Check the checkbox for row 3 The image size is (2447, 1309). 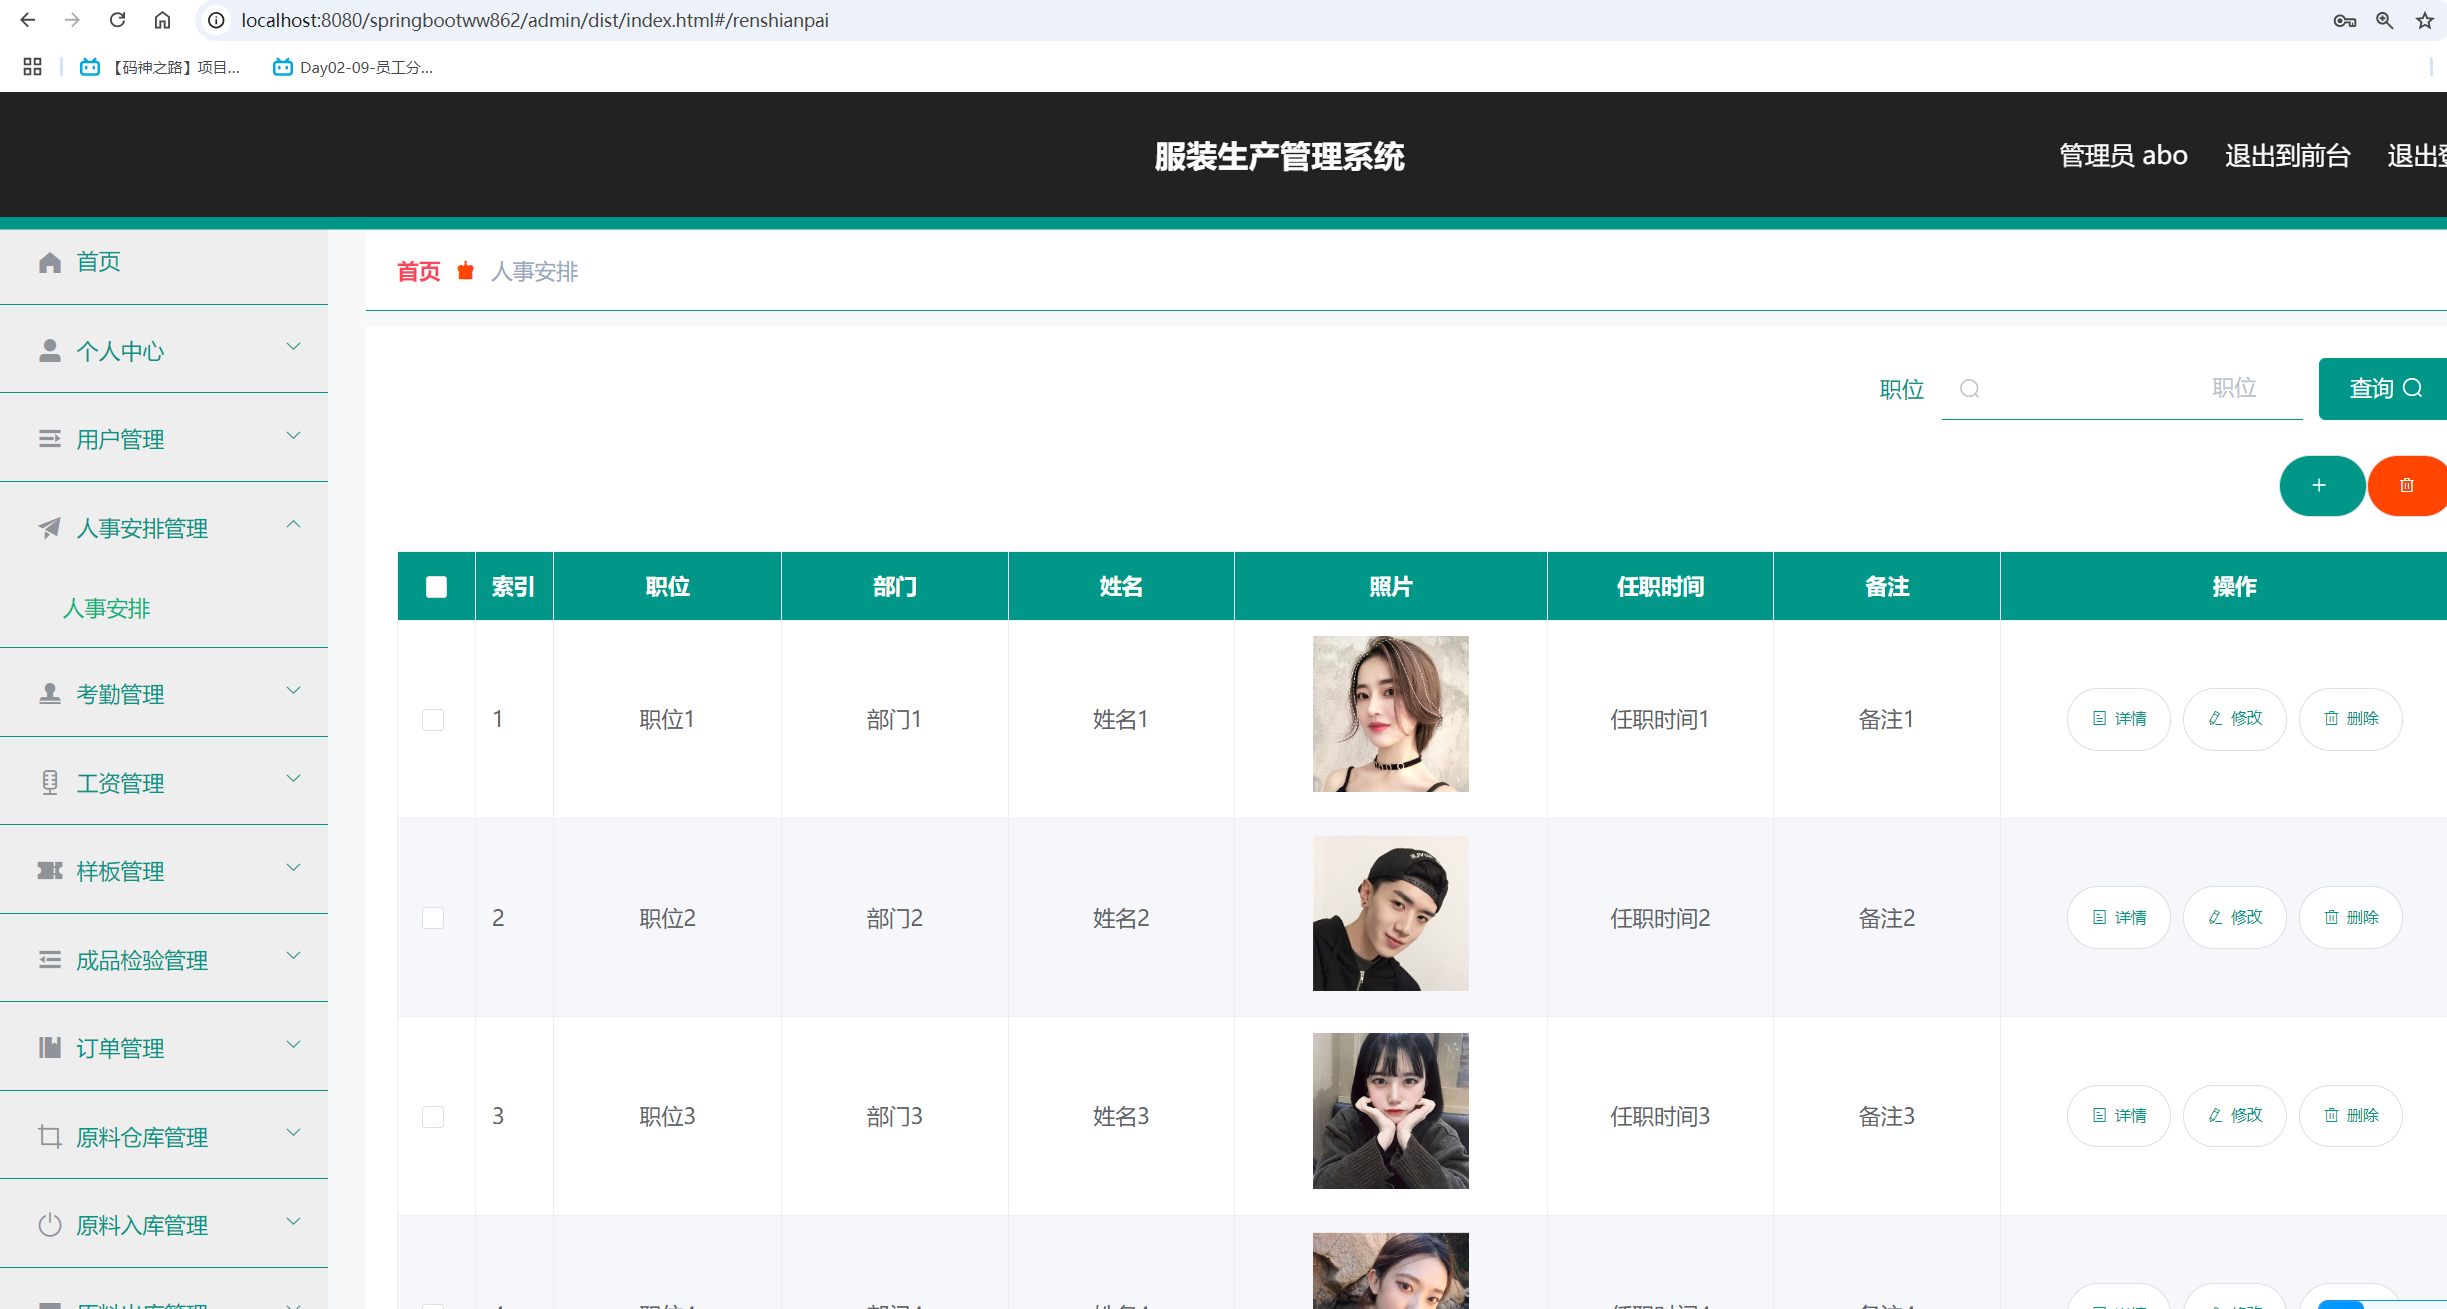coord(433,1117)
